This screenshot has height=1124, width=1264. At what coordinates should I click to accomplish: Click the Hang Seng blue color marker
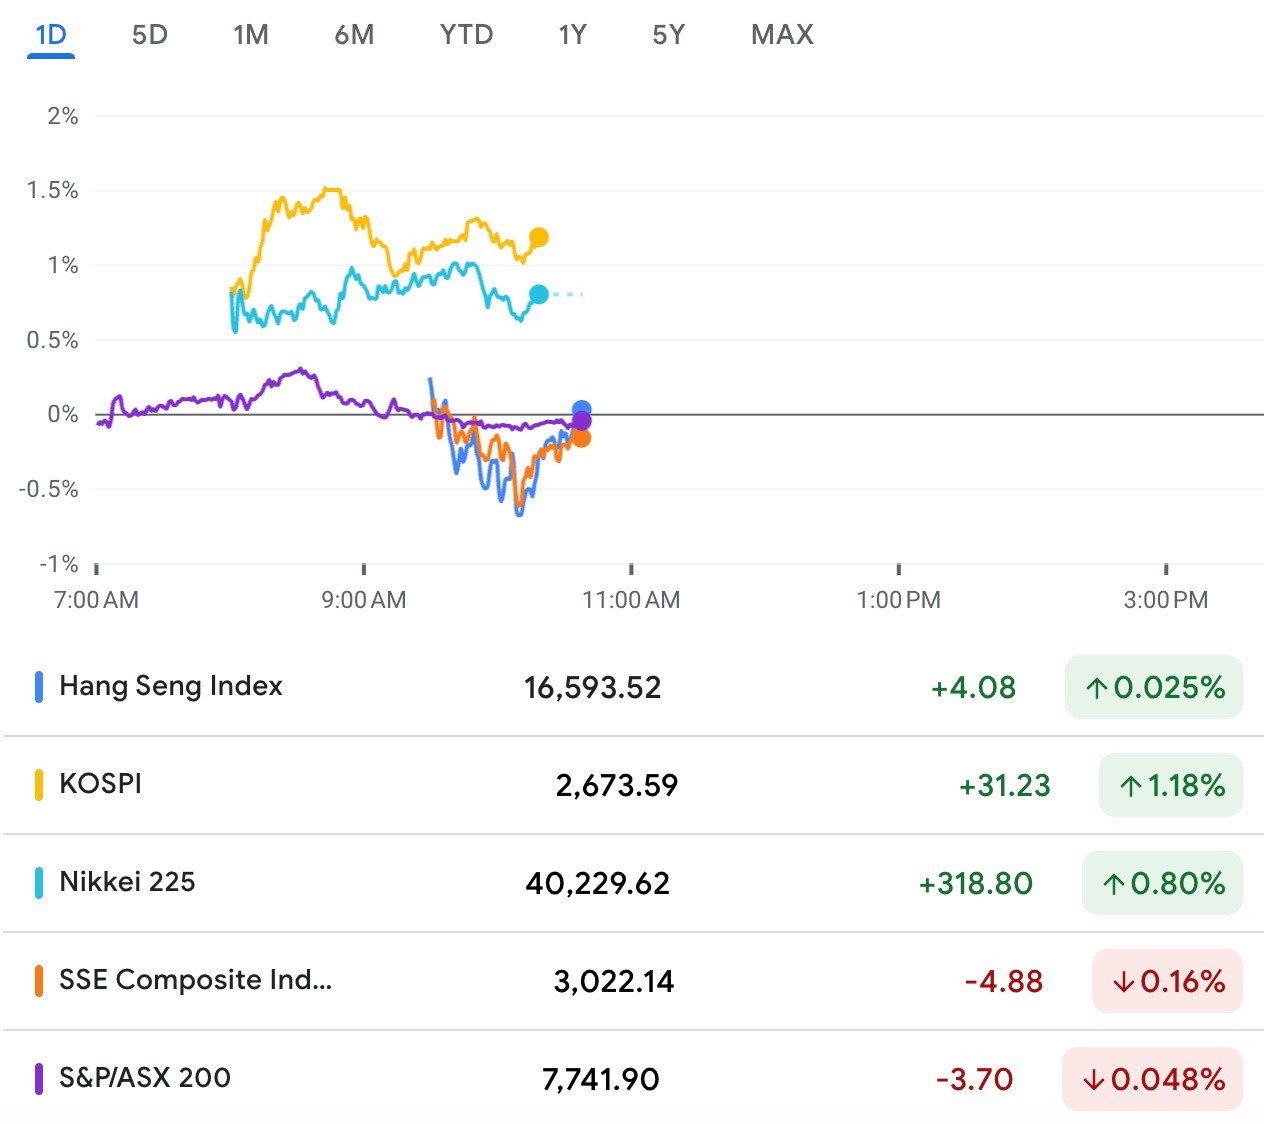coord(39,687)
